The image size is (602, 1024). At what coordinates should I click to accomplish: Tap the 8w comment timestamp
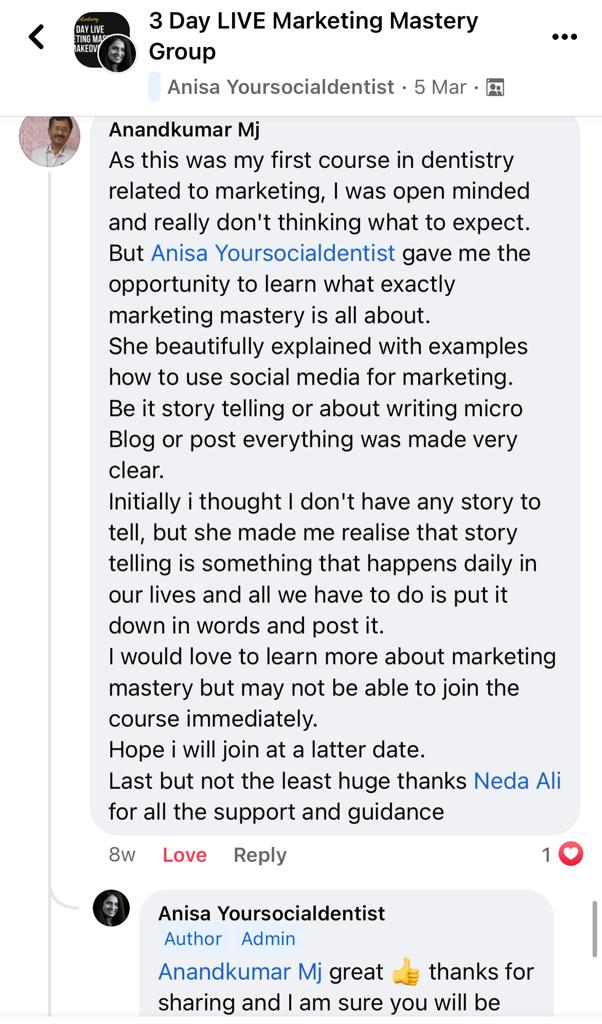tap(122, 855)
